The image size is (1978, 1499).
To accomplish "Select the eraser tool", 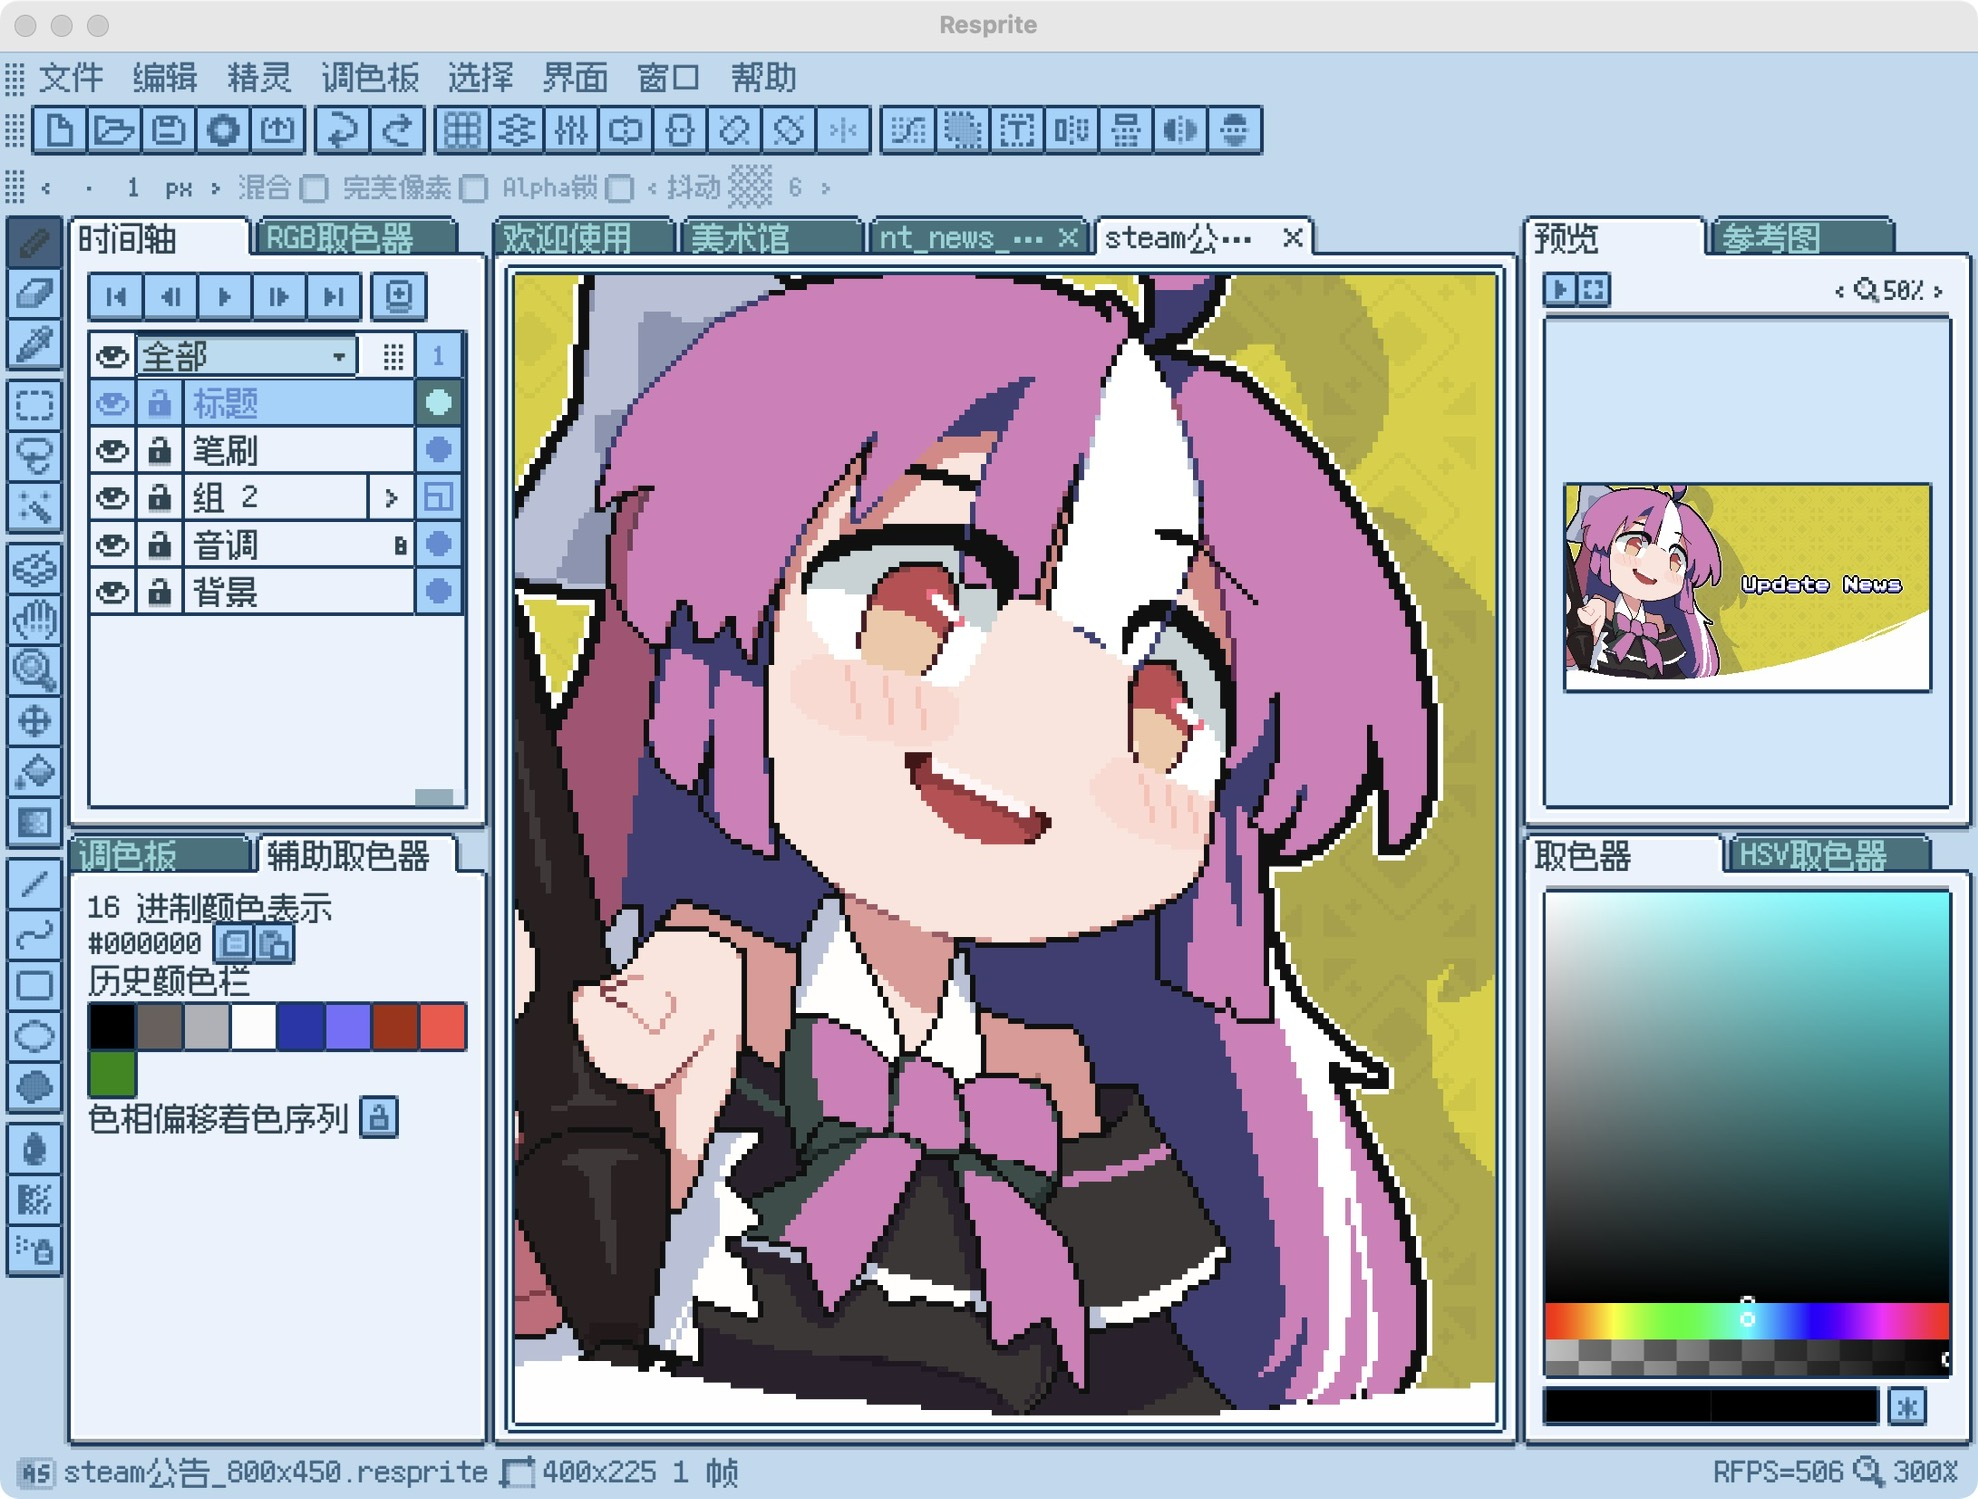I will 34,293.
